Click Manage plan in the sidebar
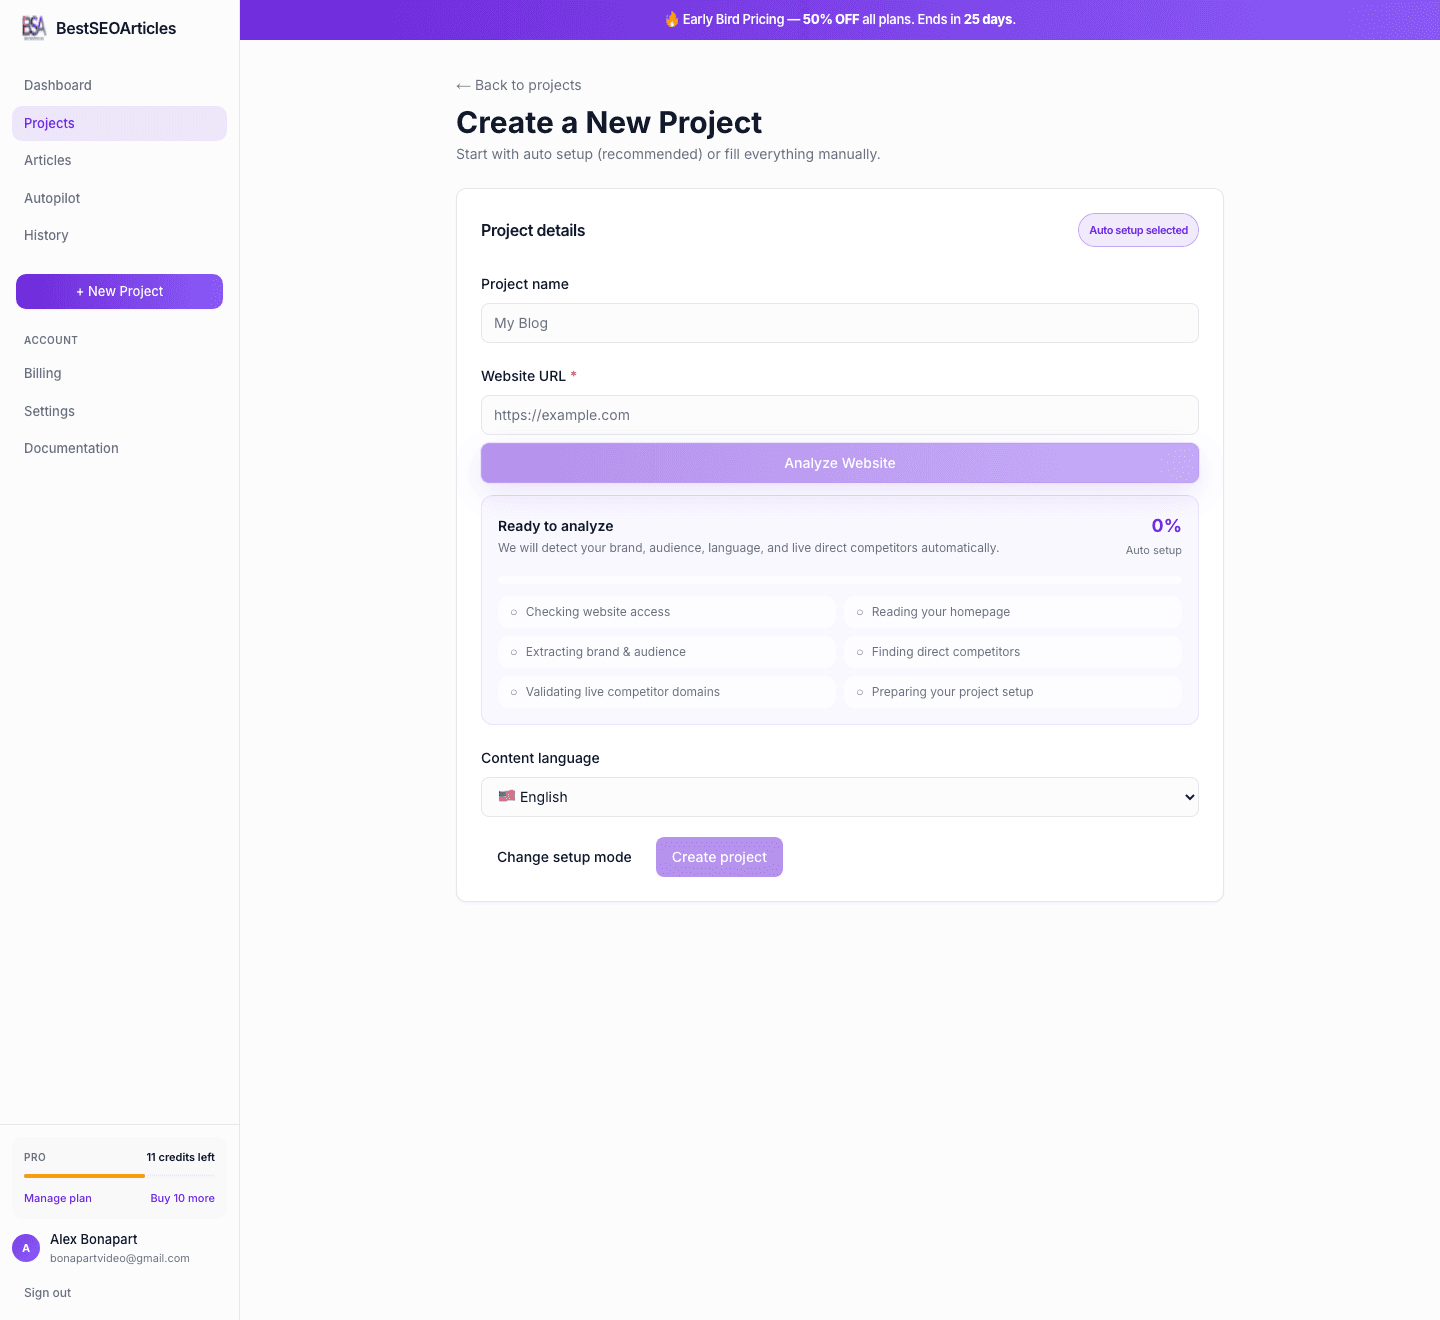The height and width of the screenshot is (1320, 1440). 57,1197
